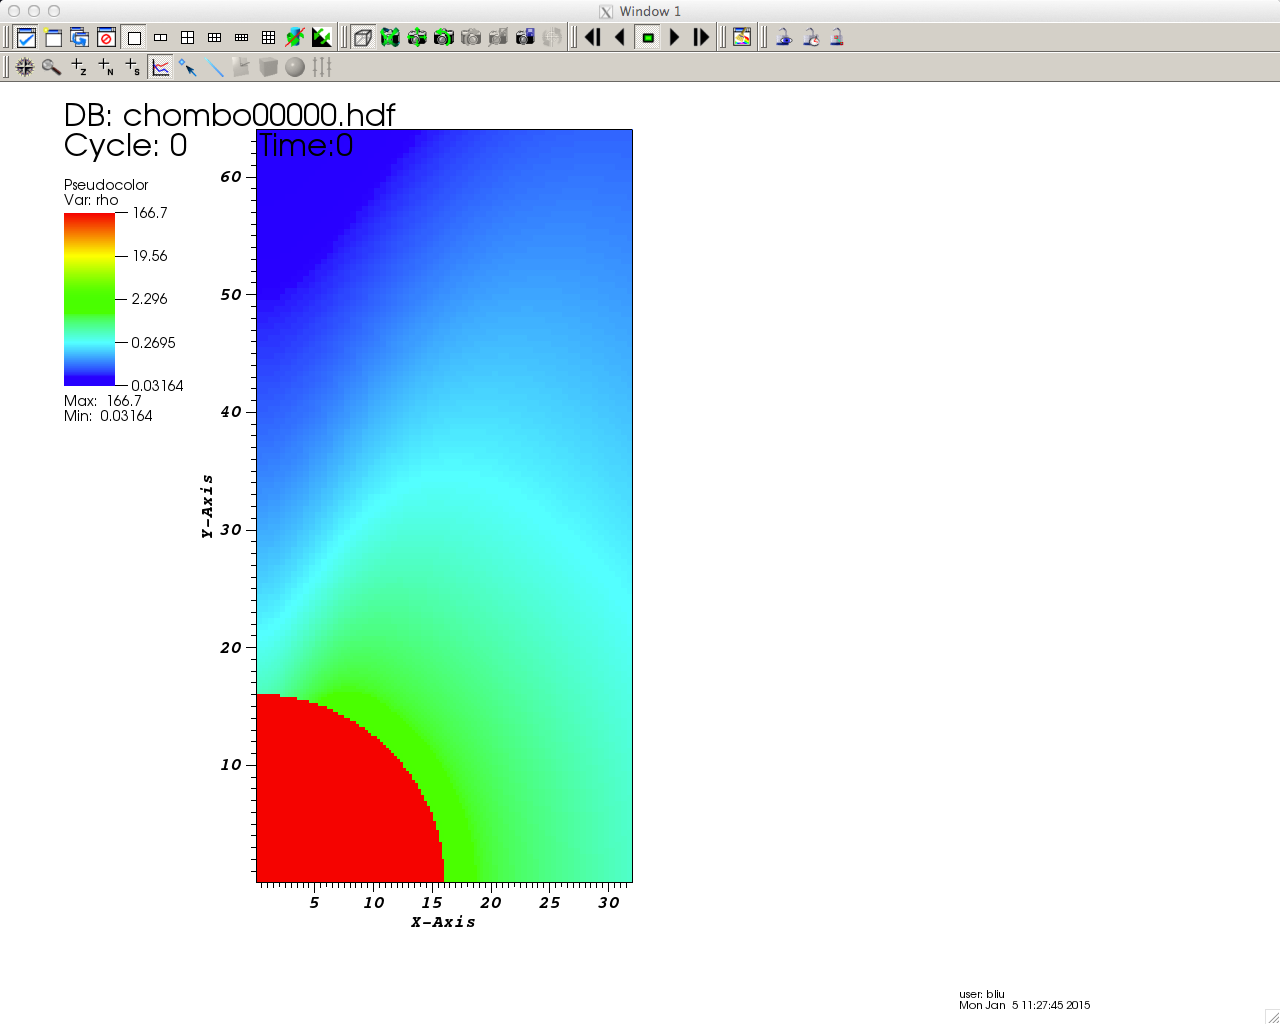Select the 2x3 window layout

[214, 38]
